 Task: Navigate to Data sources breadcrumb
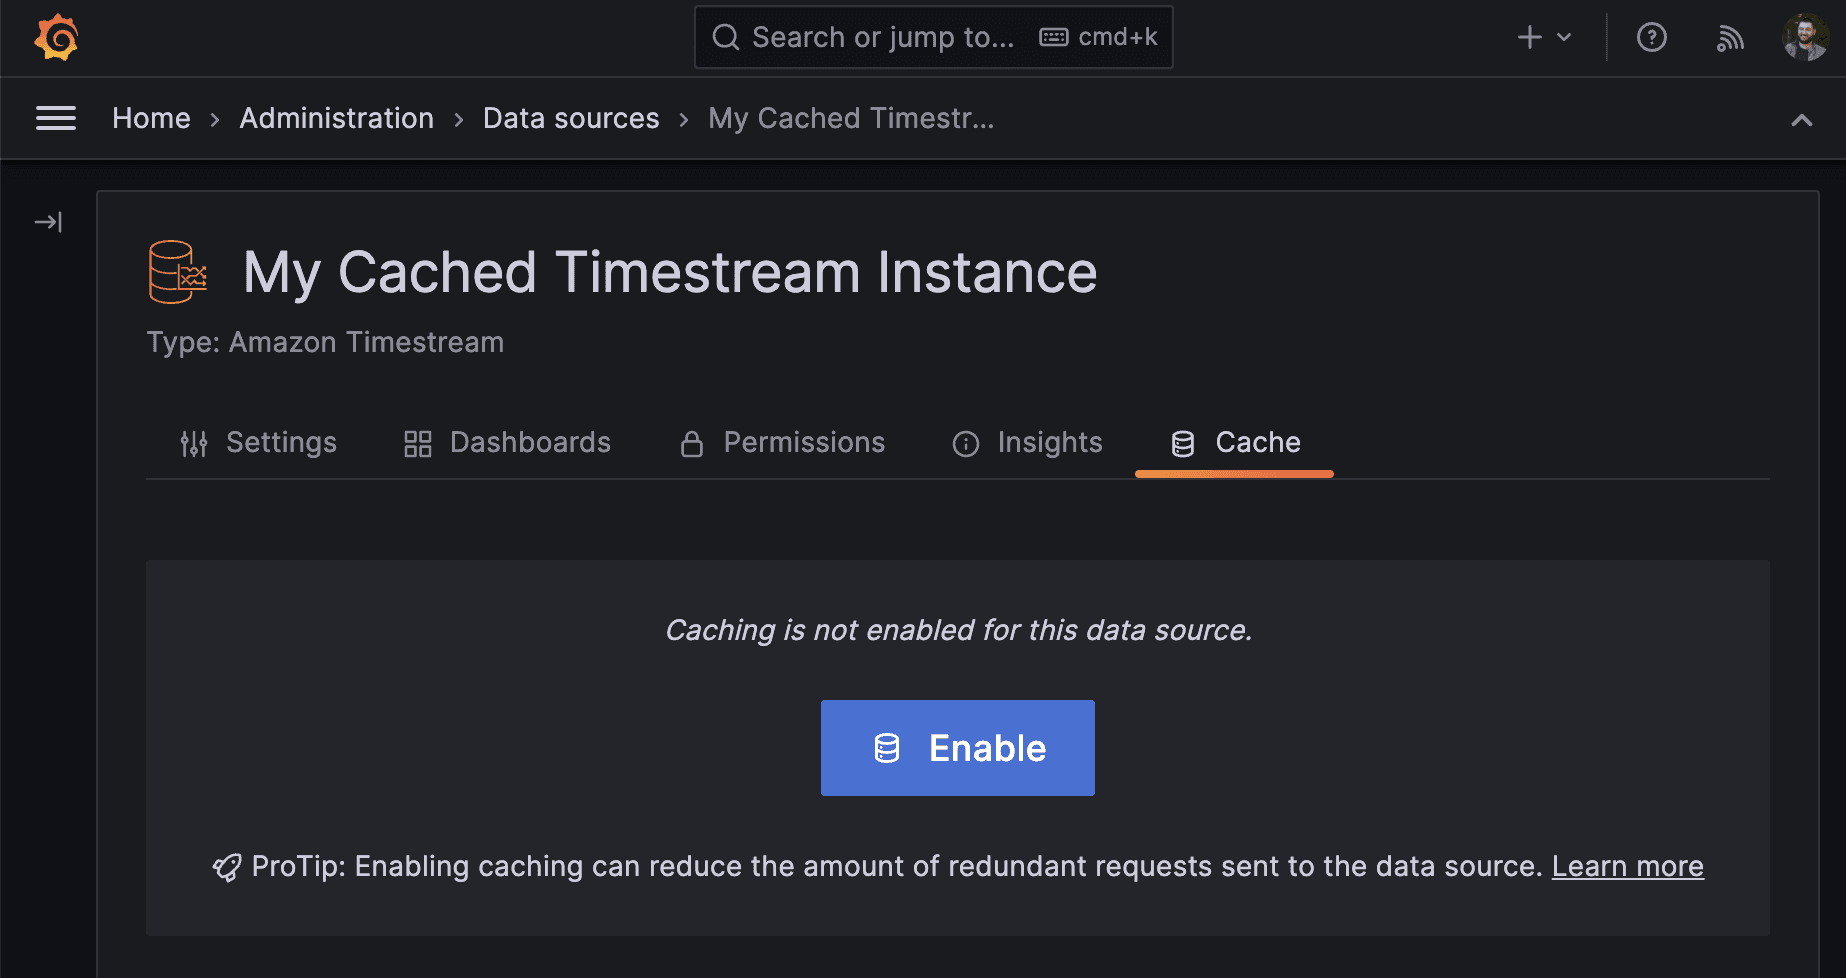click(571, 118)
